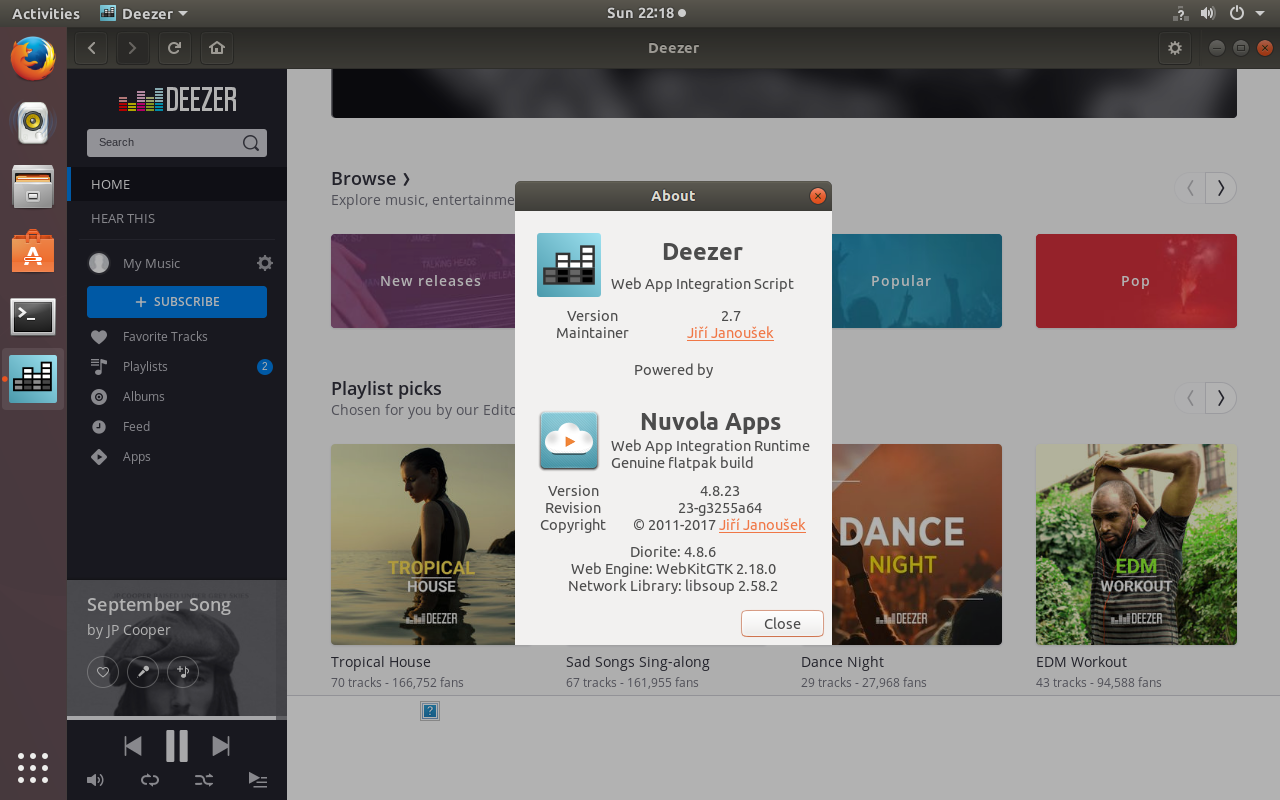Click Close button in About dialog

point(782,623)
